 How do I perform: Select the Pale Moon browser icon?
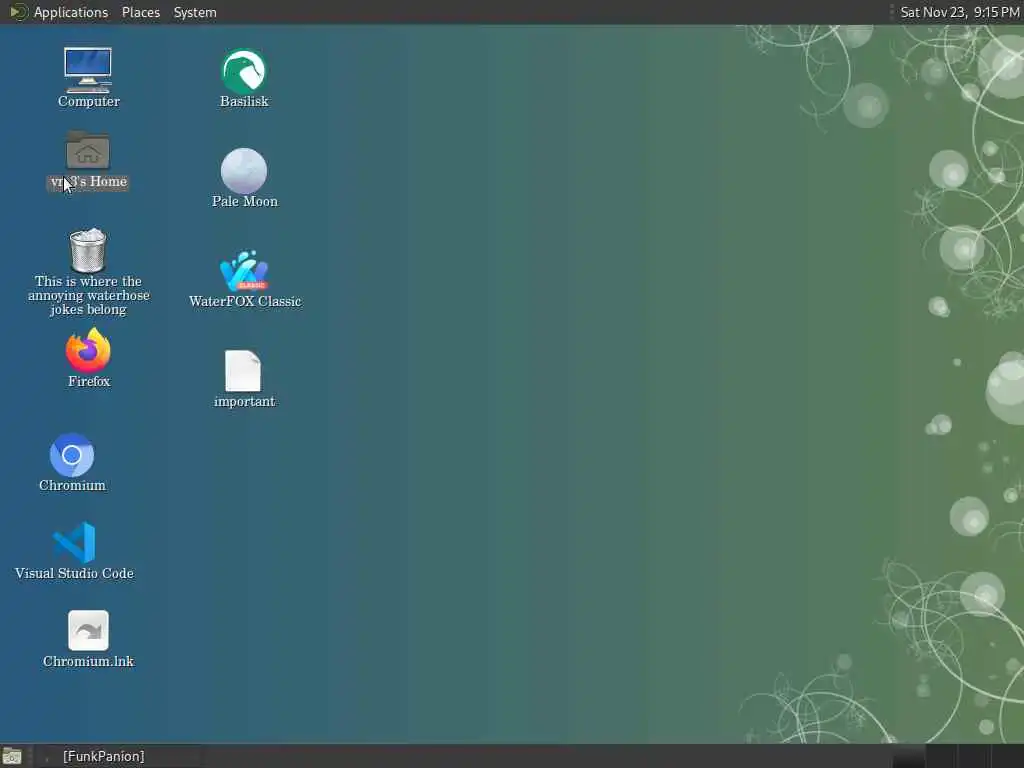[x=244, y=171]
